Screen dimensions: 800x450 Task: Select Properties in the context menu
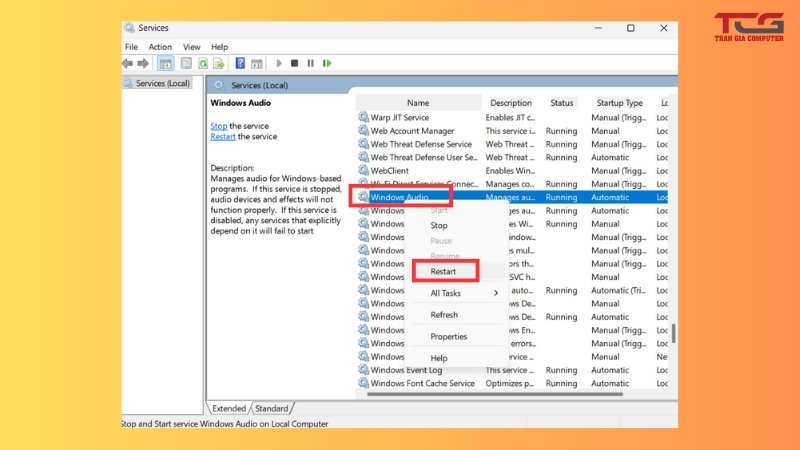click(x=448, y=337)
